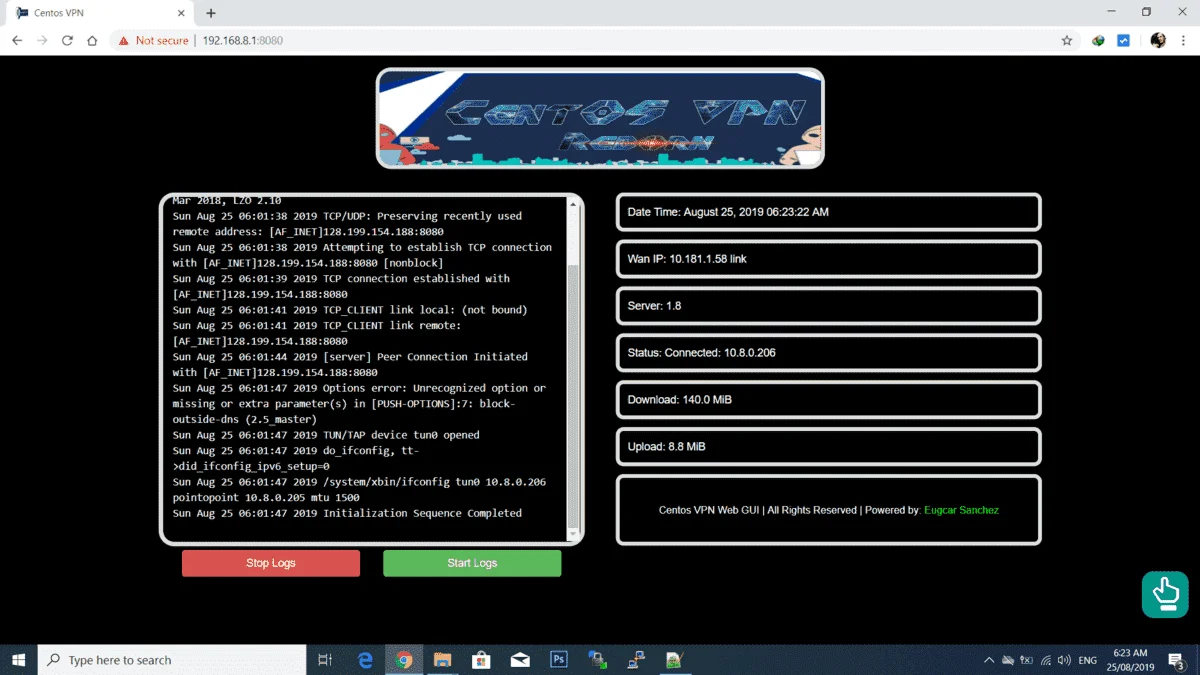Close the Centos VPN tab
The height and width of the screenshot is (675, 1200).
(x=181, y=13)
